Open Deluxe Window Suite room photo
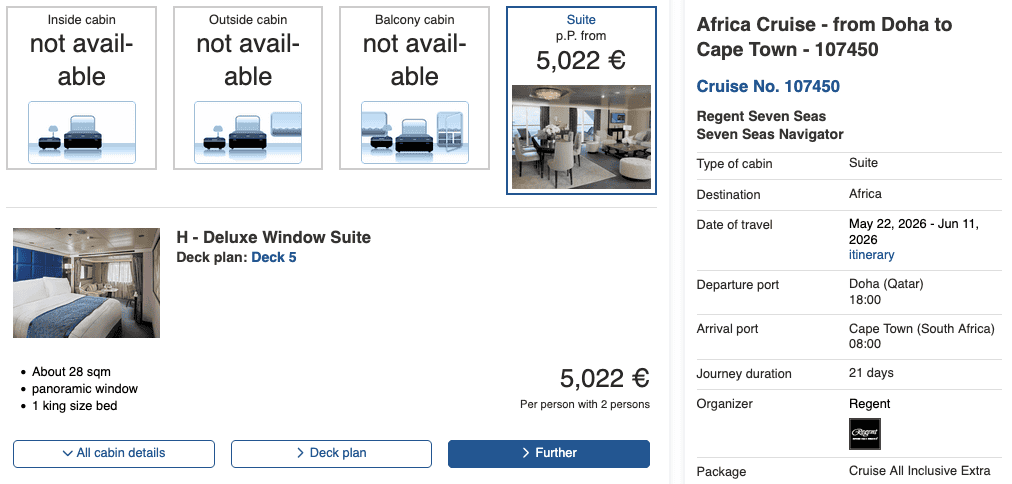 [86, 282]
